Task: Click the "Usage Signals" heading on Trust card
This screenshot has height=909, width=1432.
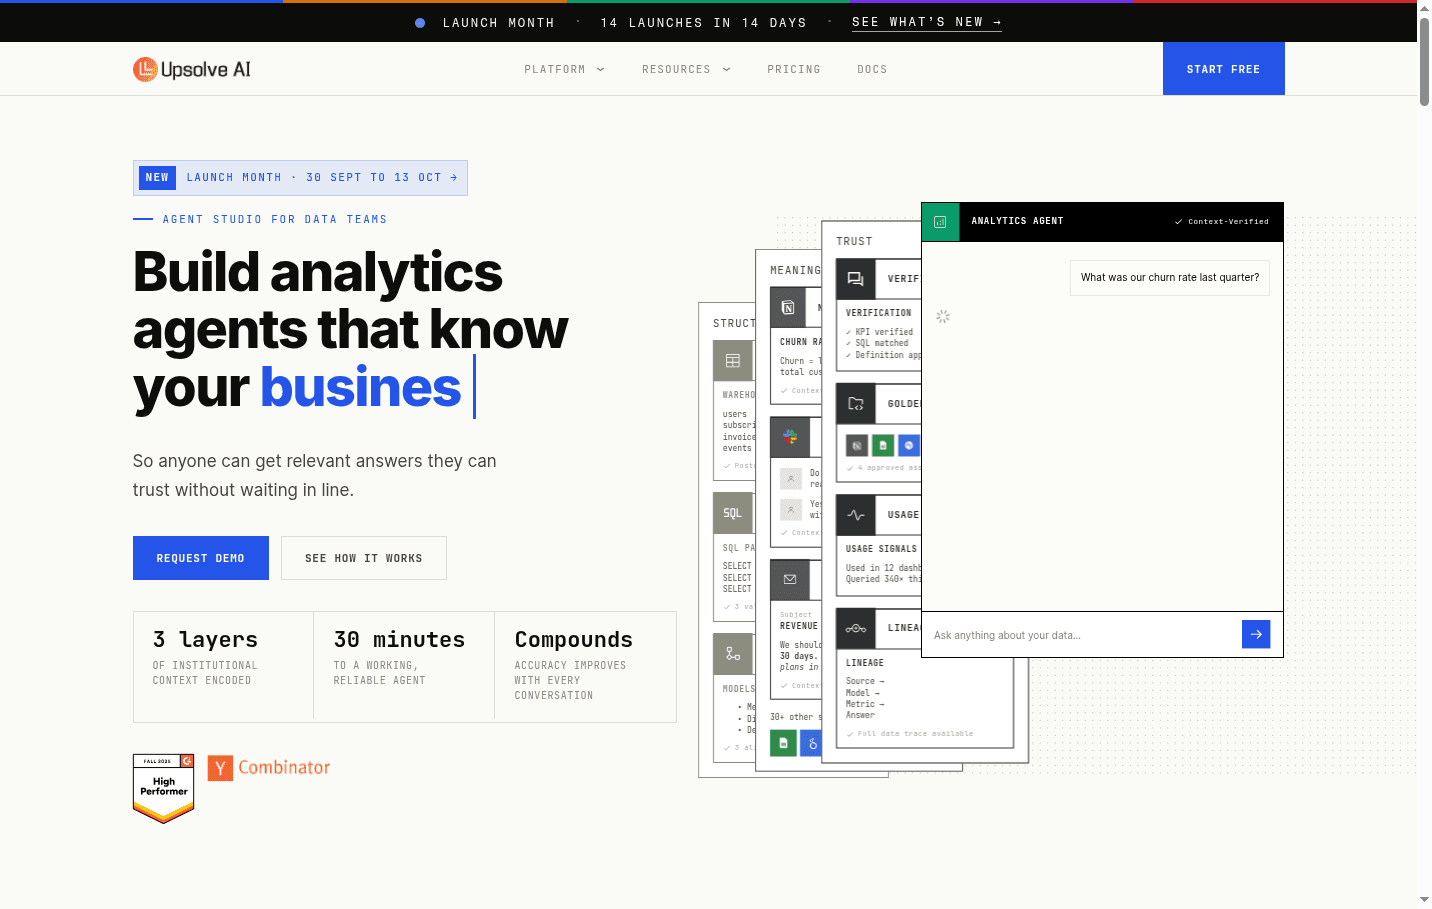Action: point(881,549)
